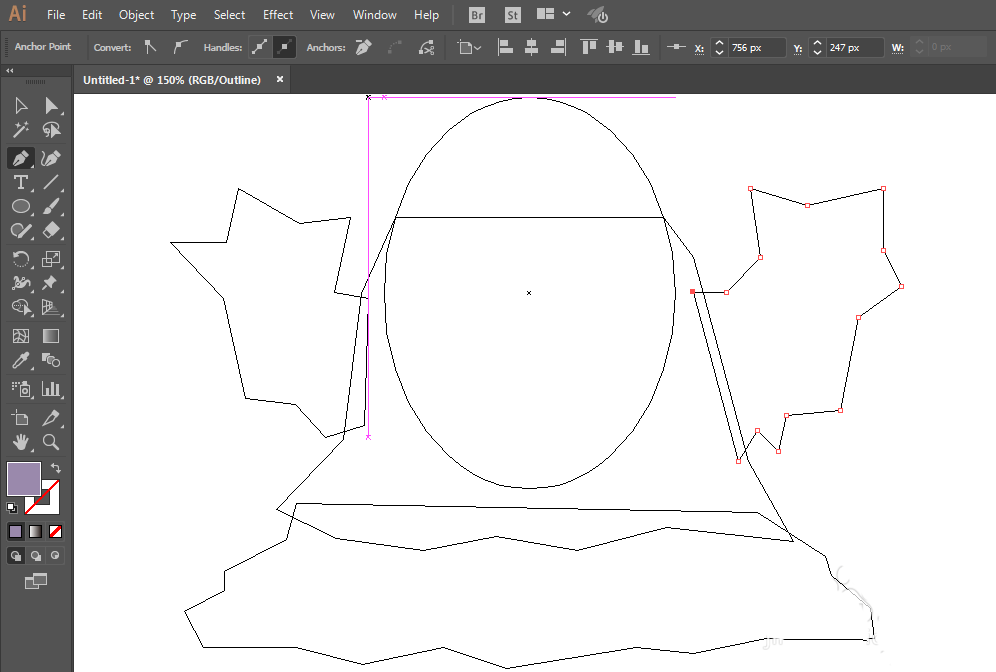Select the Shape Builder tool
This screenshot has height=672, width=996.
pyautogui.click(x=20, y=307)
